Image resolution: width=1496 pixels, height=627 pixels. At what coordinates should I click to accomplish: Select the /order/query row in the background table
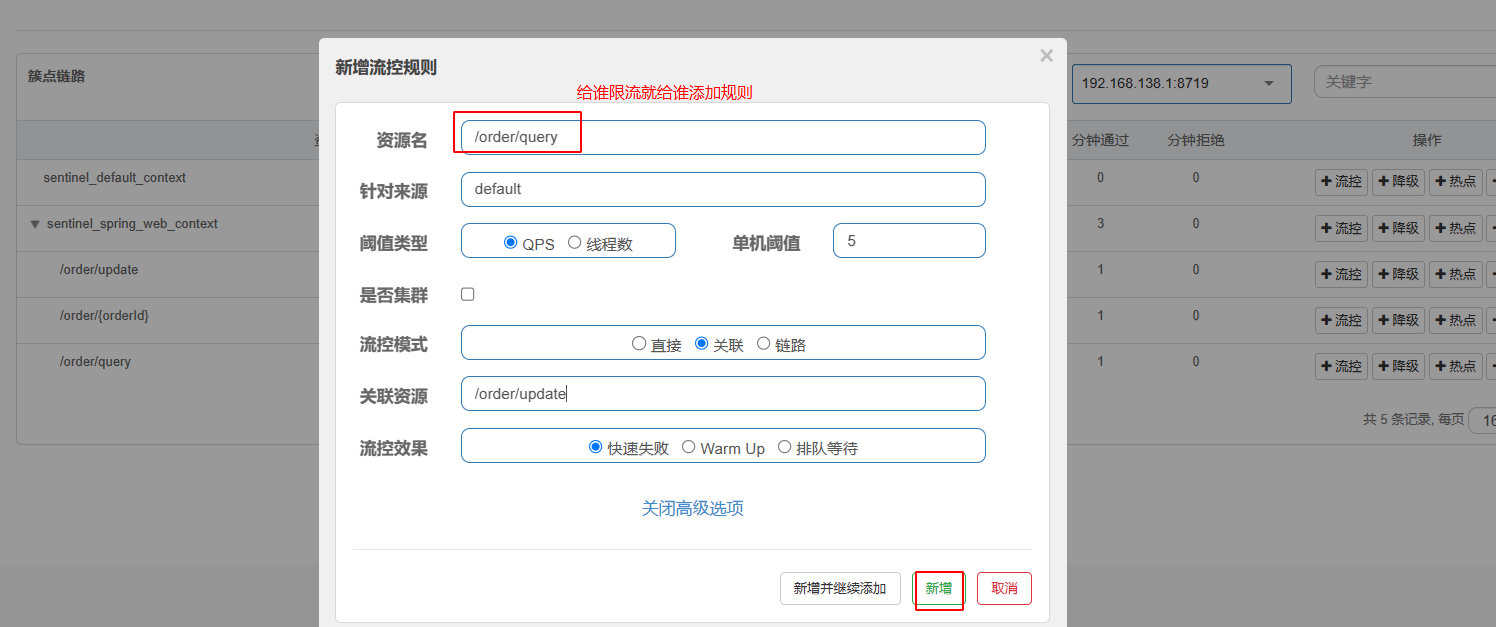(95, 361)
